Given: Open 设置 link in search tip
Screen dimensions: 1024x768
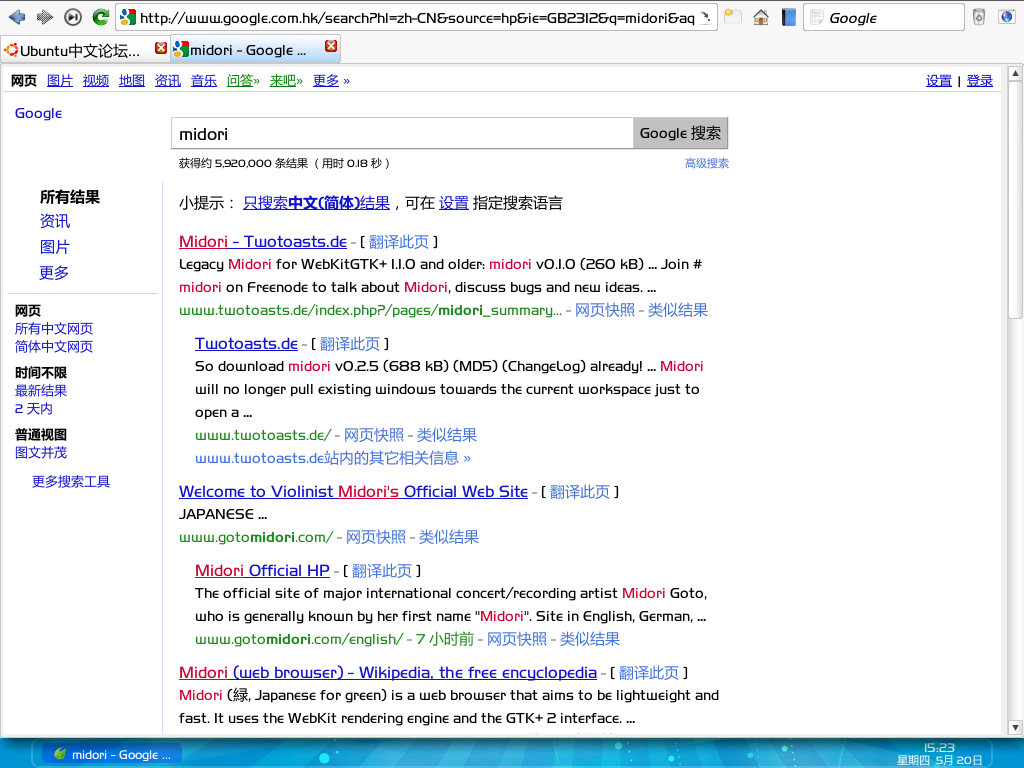Looking at the screenshot, I should 454,203.
